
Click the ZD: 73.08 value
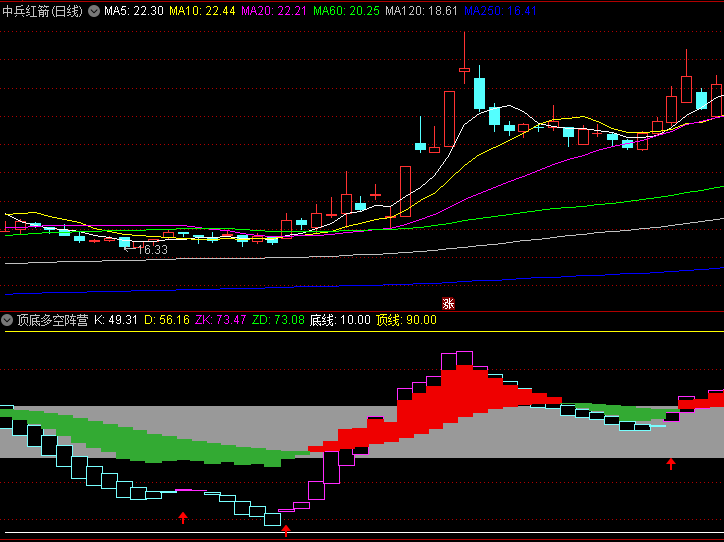278,320
